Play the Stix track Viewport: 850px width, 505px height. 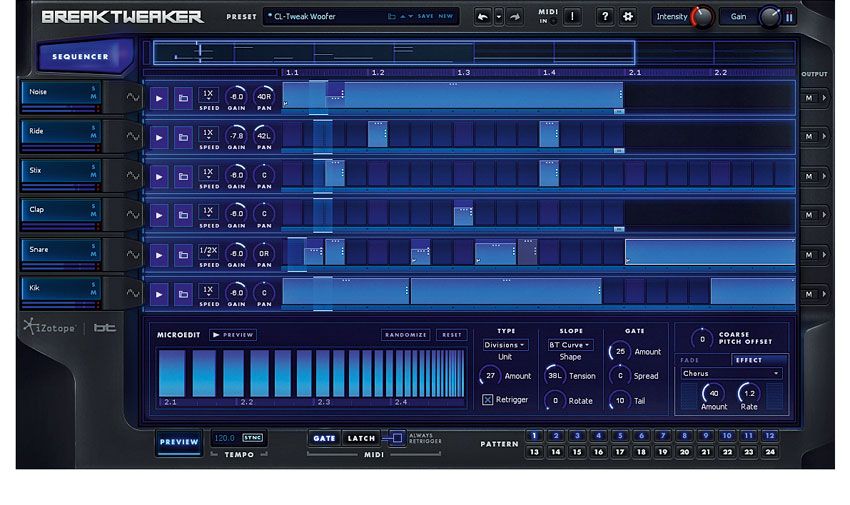[x=159, y=176]
